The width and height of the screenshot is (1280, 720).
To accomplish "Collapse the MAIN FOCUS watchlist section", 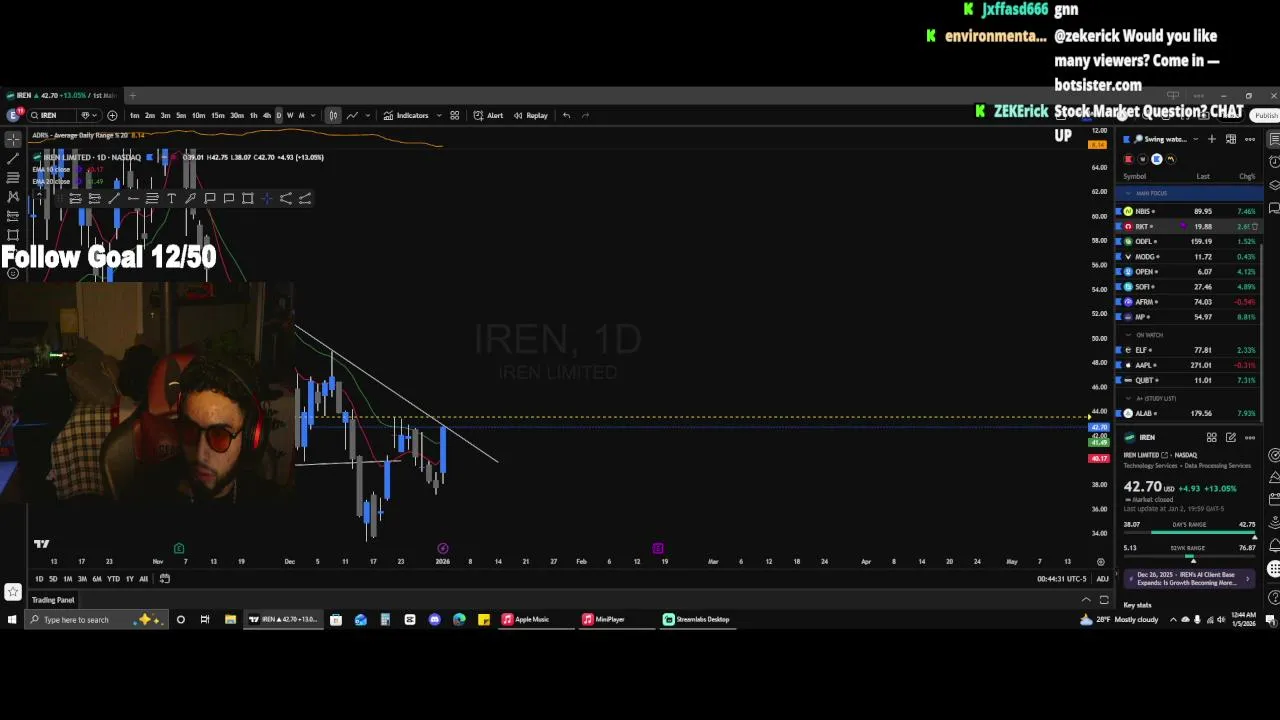I will 1129,193.
